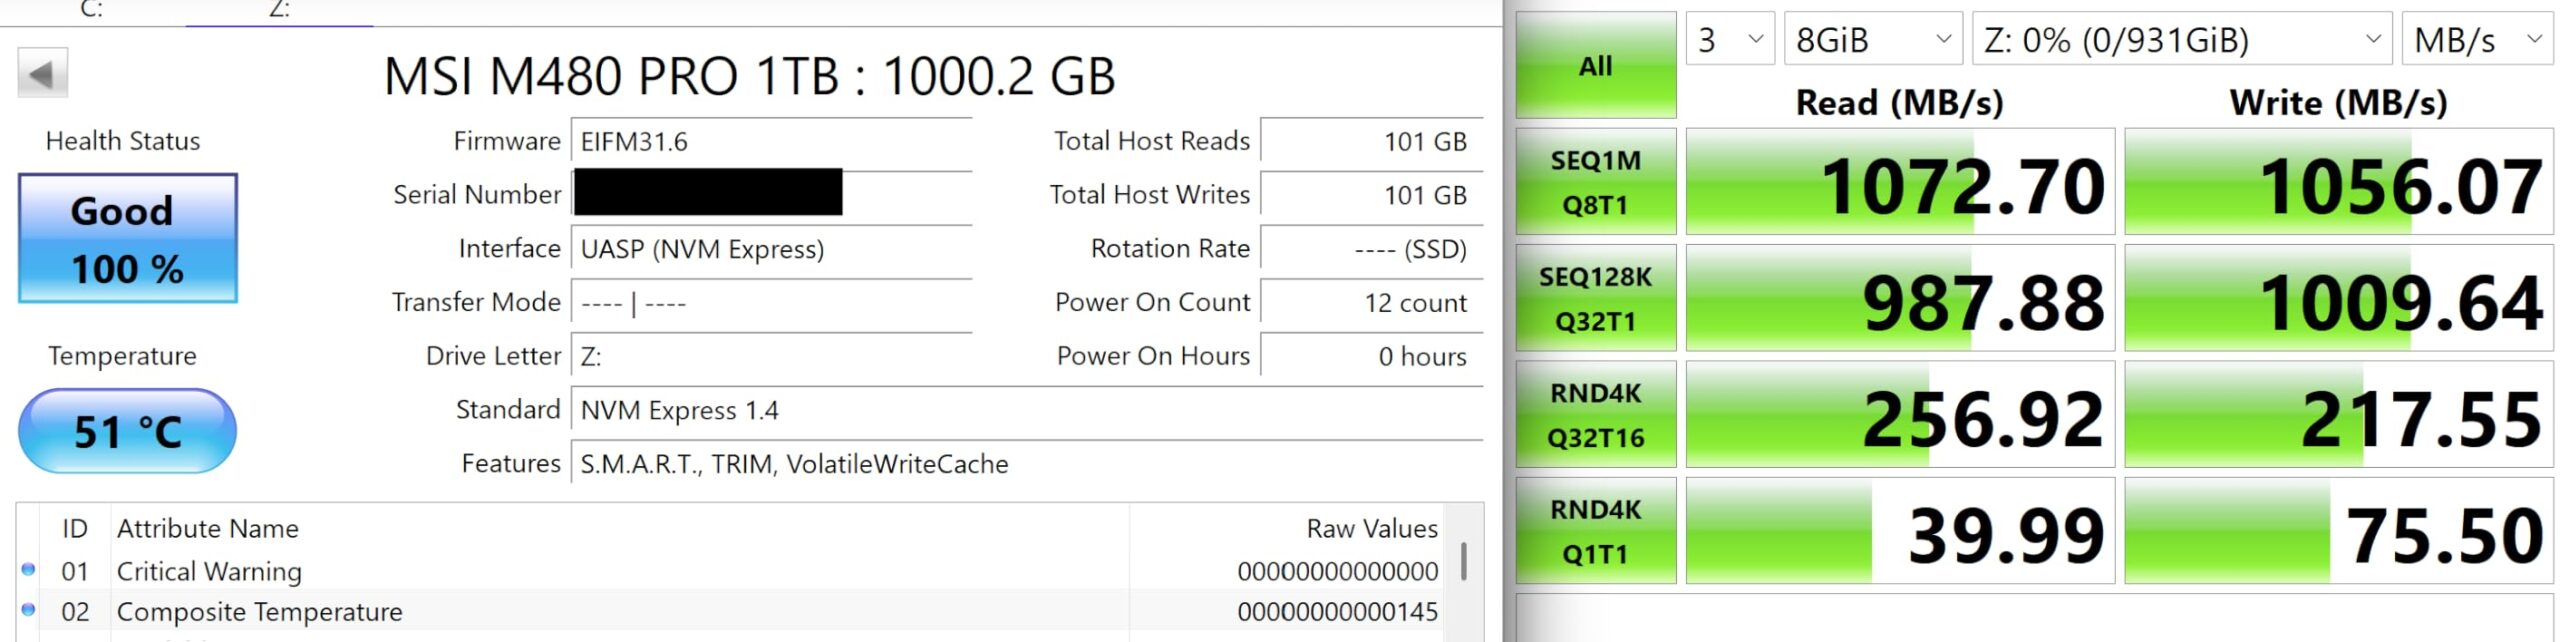Screen dimensions: 2560x642
Task: Click the SEQ128K write result 1009.64
Action: point(2338,298)
